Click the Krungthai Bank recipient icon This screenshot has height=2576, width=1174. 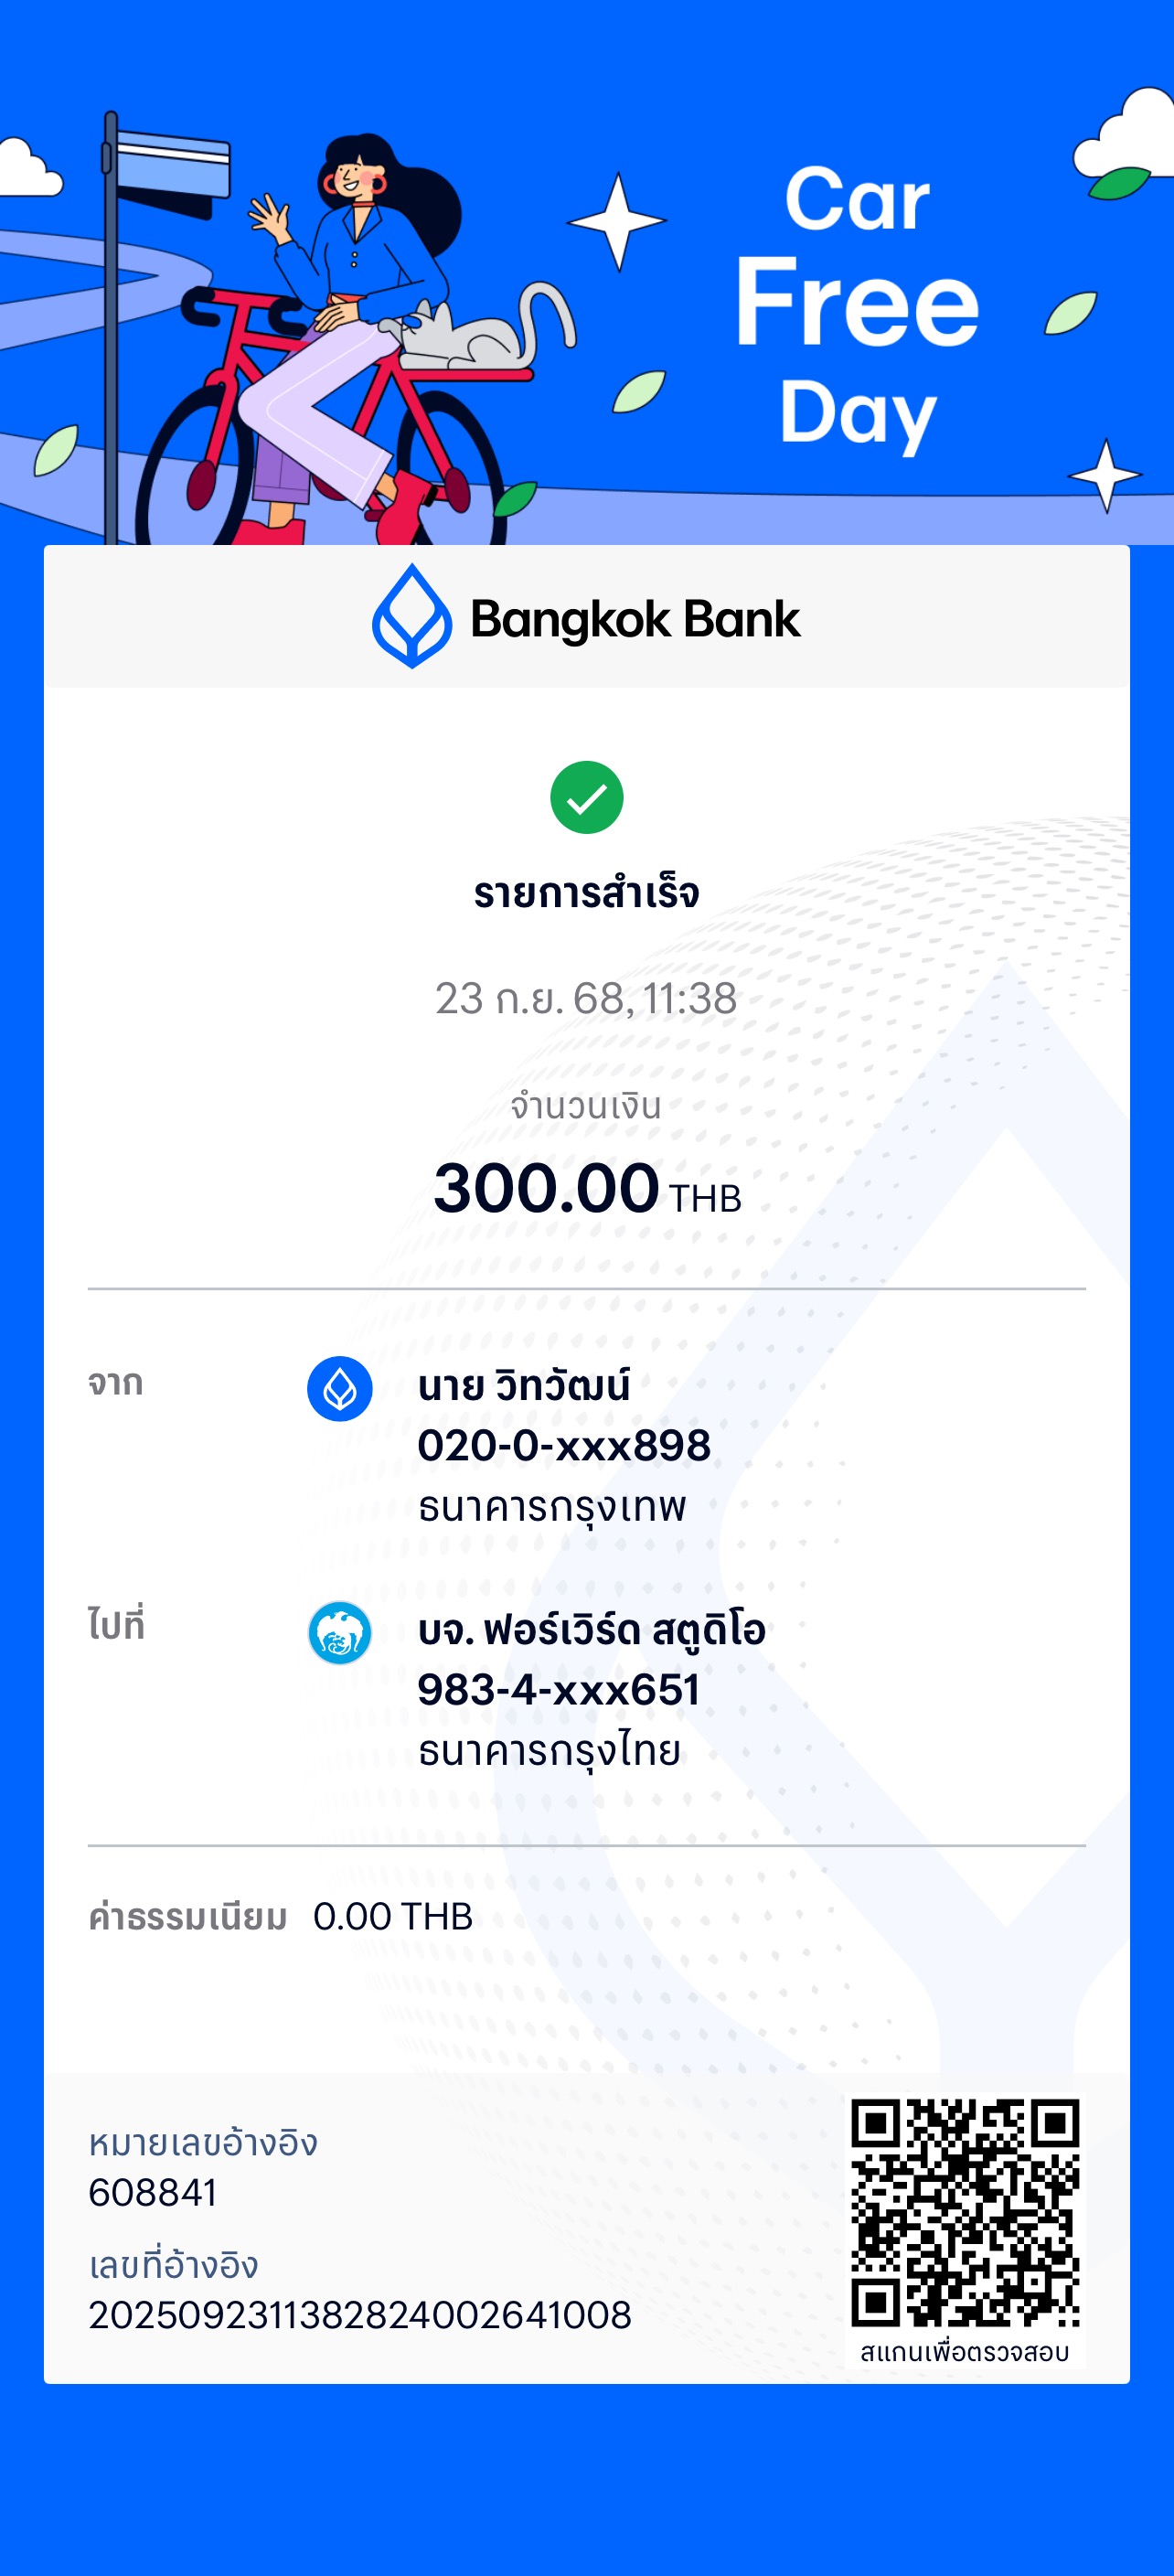[x=340, y=1633]
